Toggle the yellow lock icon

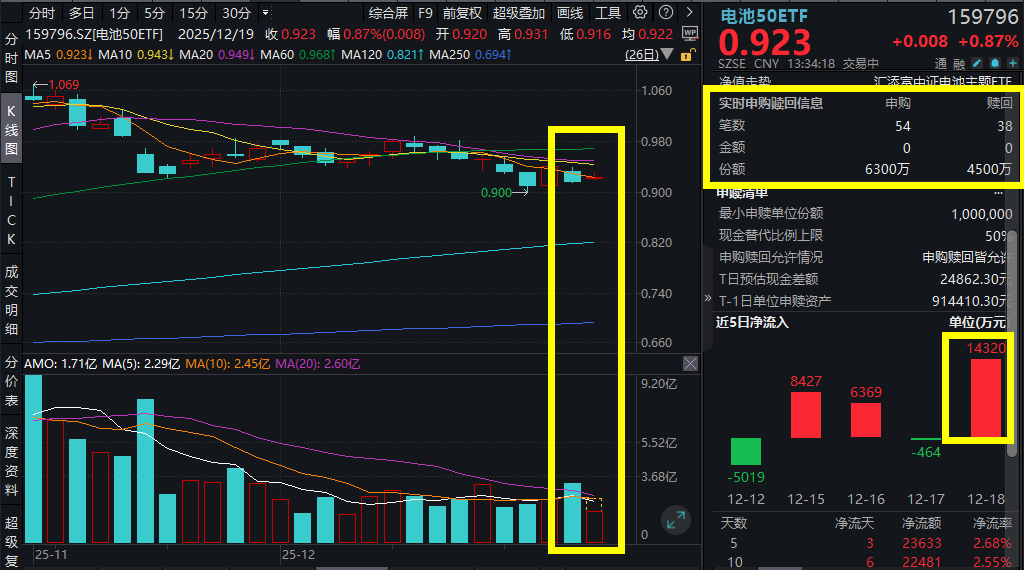[x=686, y=55]
